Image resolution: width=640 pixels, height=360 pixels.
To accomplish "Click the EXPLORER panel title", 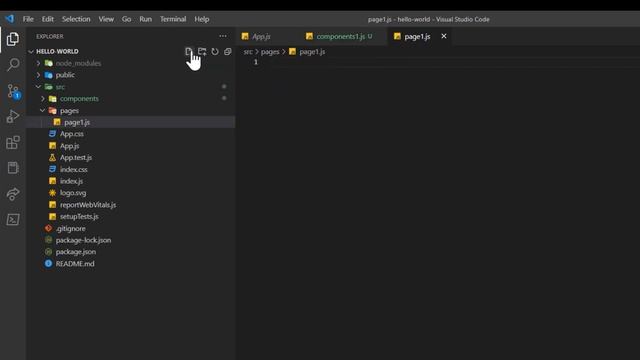I will (50, 36).
